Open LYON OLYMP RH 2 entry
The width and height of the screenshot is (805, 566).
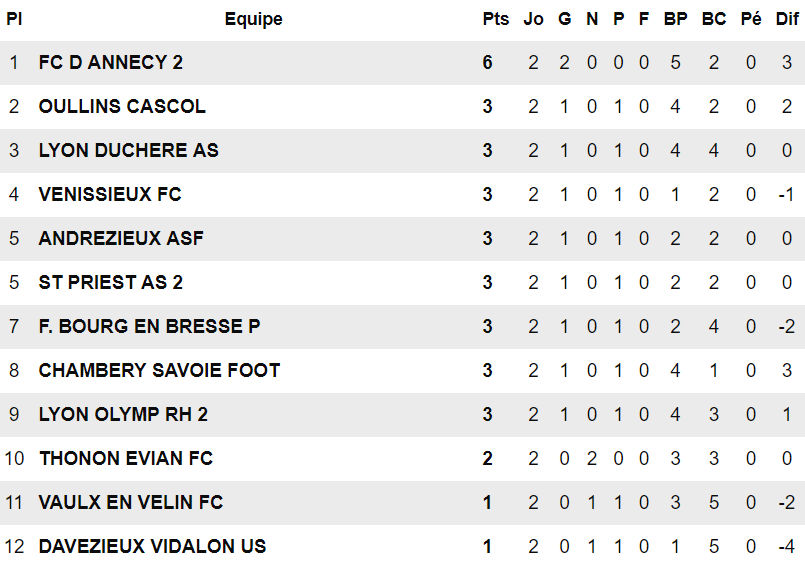click(x=123, y=414)
